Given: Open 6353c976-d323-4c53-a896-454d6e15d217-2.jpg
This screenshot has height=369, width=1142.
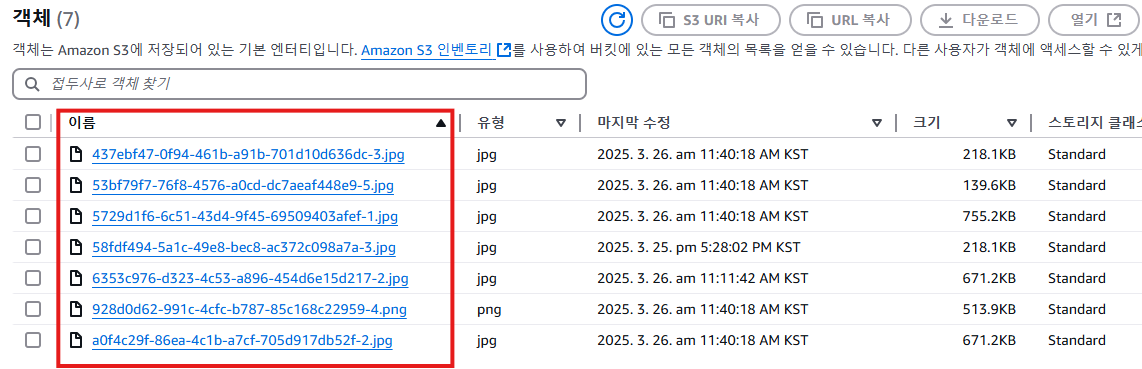Looking at the screenshot, I should 250,278.
